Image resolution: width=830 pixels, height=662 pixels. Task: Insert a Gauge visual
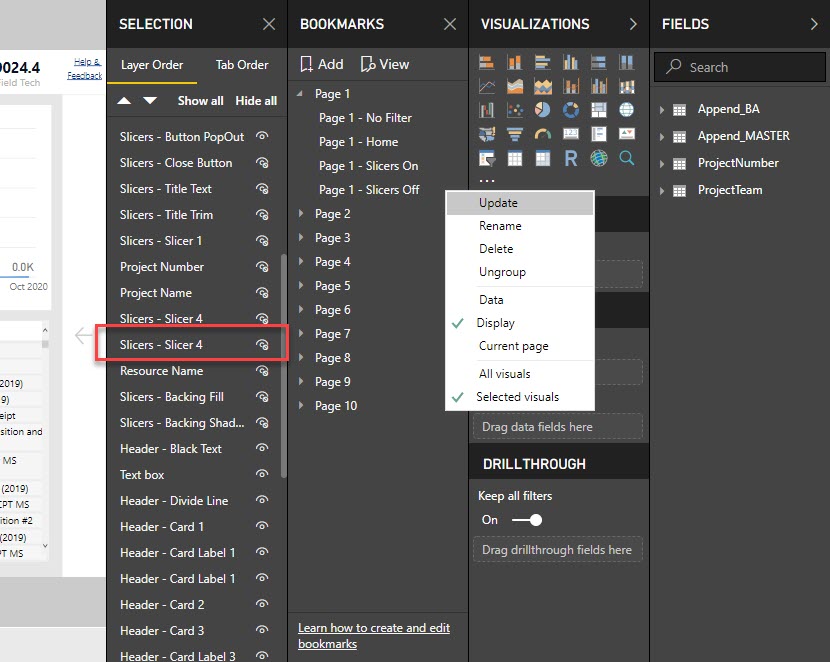coord(543,133)
